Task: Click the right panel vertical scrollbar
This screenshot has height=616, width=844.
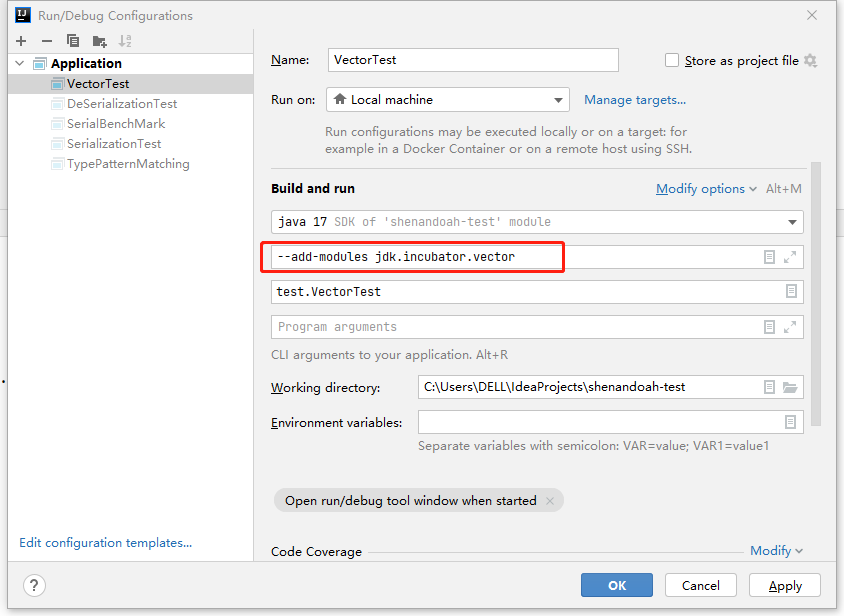Action: (816, 290)
